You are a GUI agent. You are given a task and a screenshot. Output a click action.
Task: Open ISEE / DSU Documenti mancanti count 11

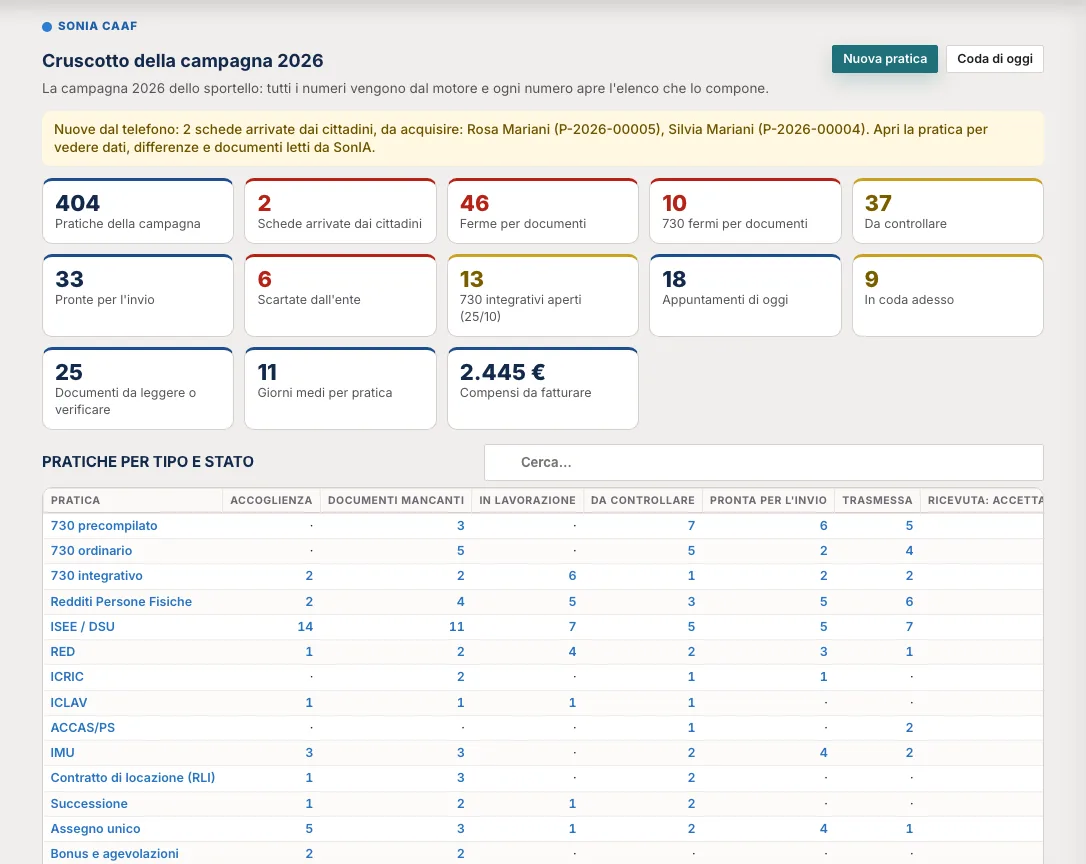click(x=456, y=626)
